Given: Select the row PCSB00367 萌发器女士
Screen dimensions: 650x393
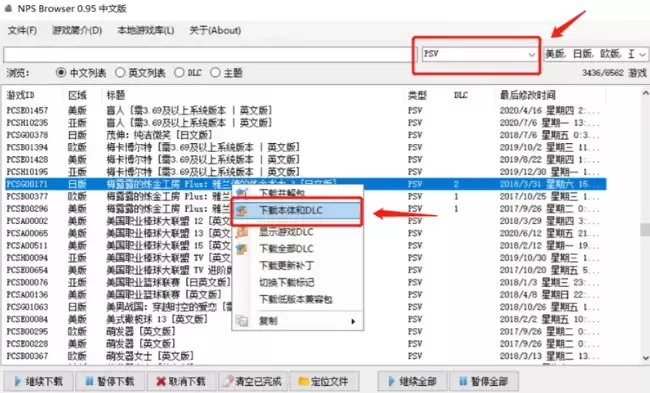Looking at the screenshot, I should [x=305, y=356].
